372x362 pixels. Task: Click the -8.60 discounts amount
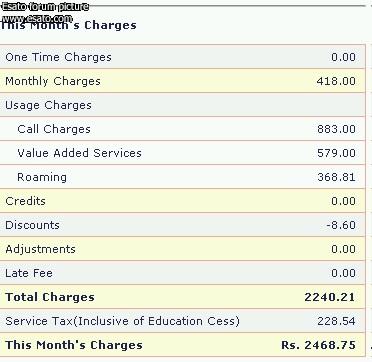[341, 225]
